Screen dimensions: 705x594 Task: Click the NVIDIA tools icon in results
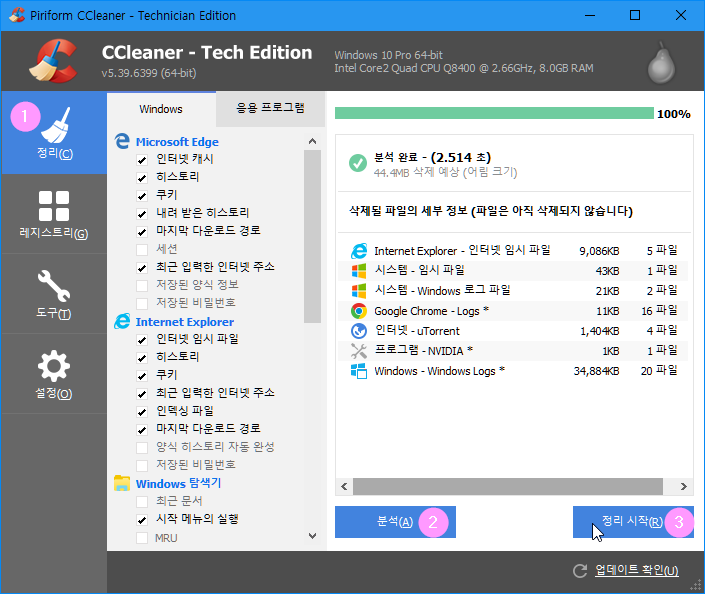pyautogui.click(x=359, y=351)
